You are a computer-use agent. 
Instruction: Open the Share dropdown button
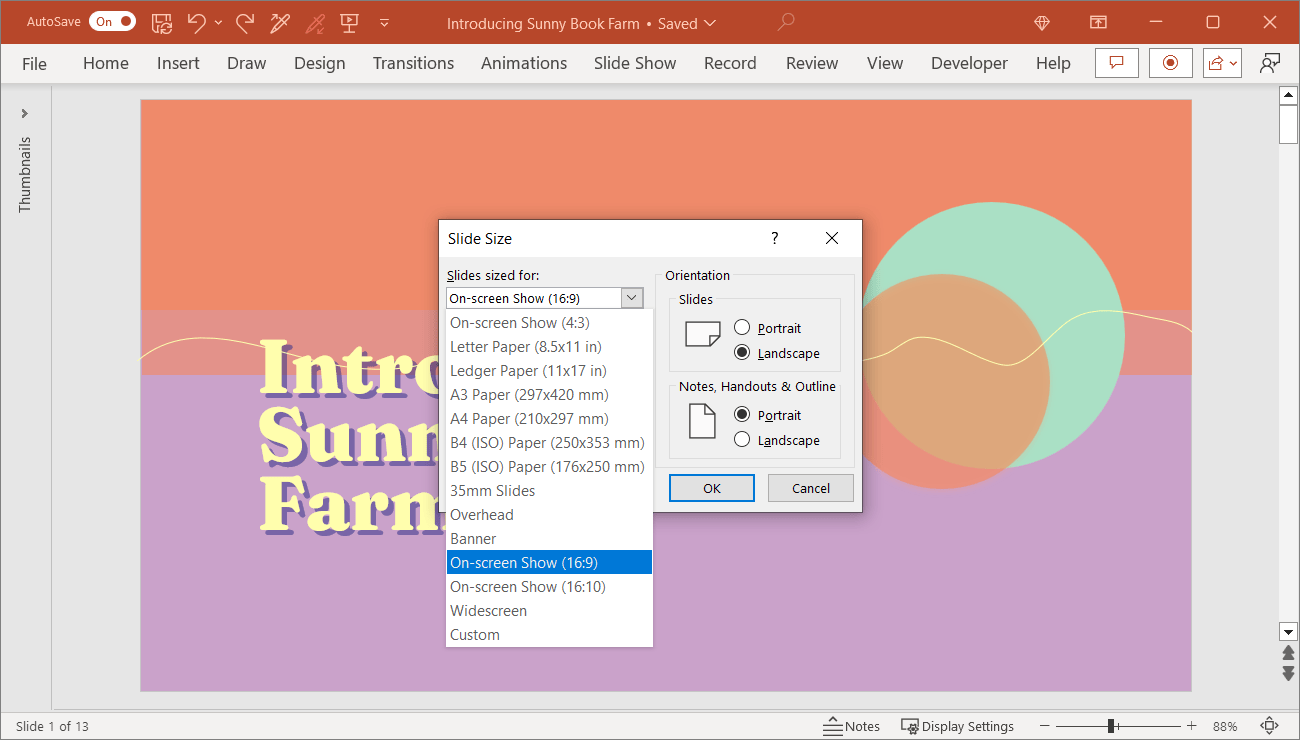(x=1222, y=63)
